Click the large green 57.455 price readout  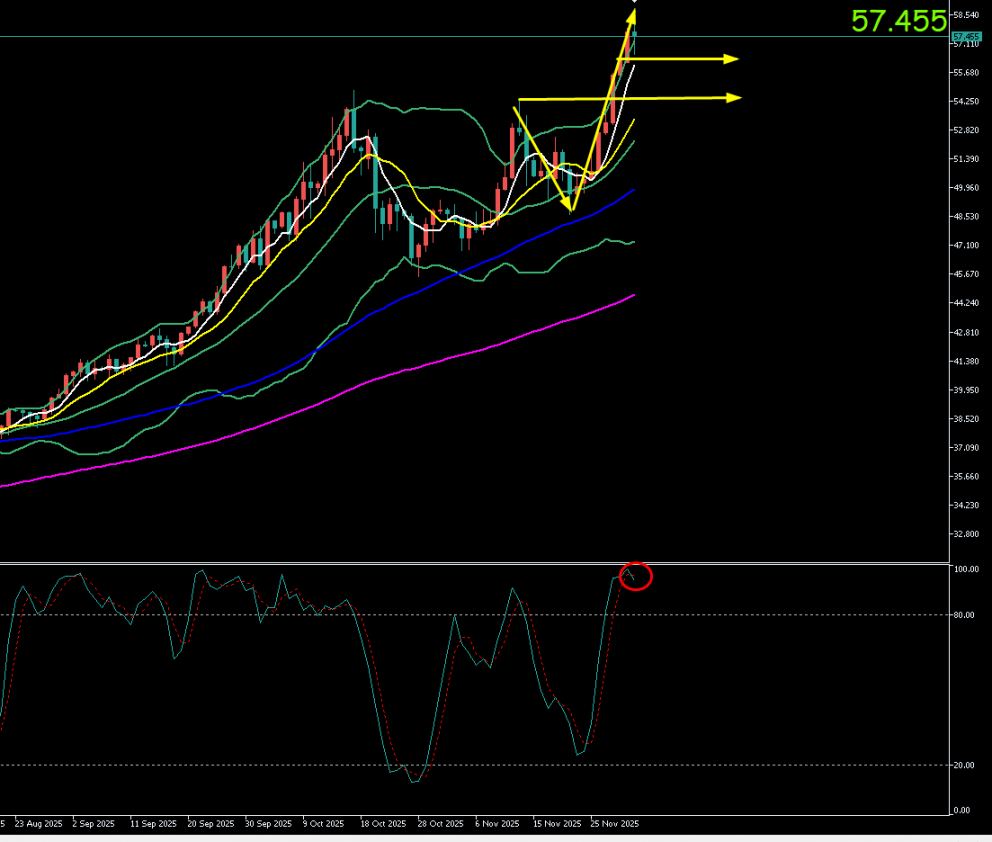(x=898, y=20)
